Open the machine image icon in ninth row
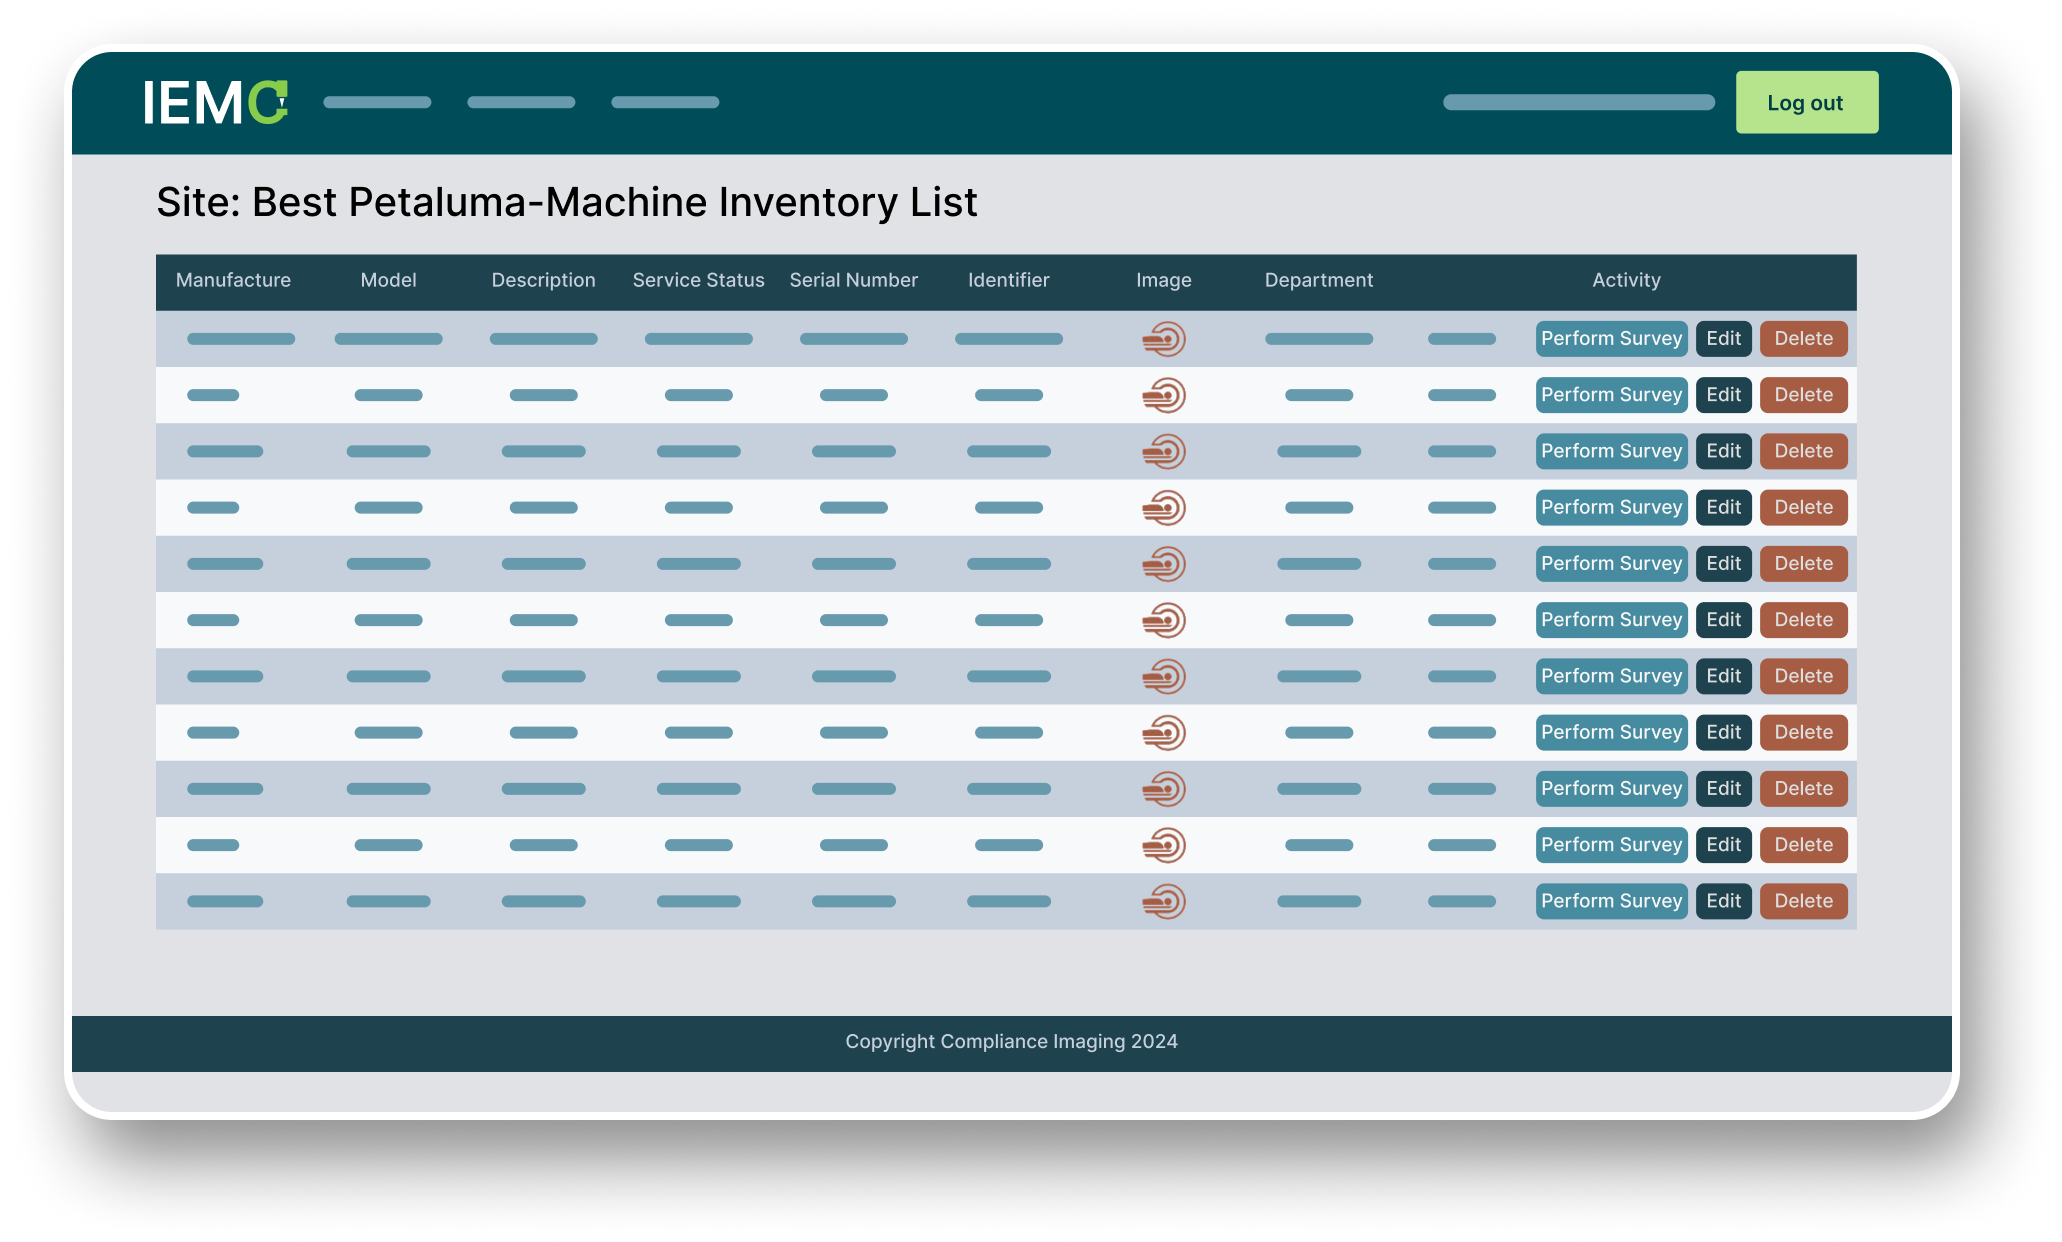2062x1242 pixels. (x=1164, y=789)
